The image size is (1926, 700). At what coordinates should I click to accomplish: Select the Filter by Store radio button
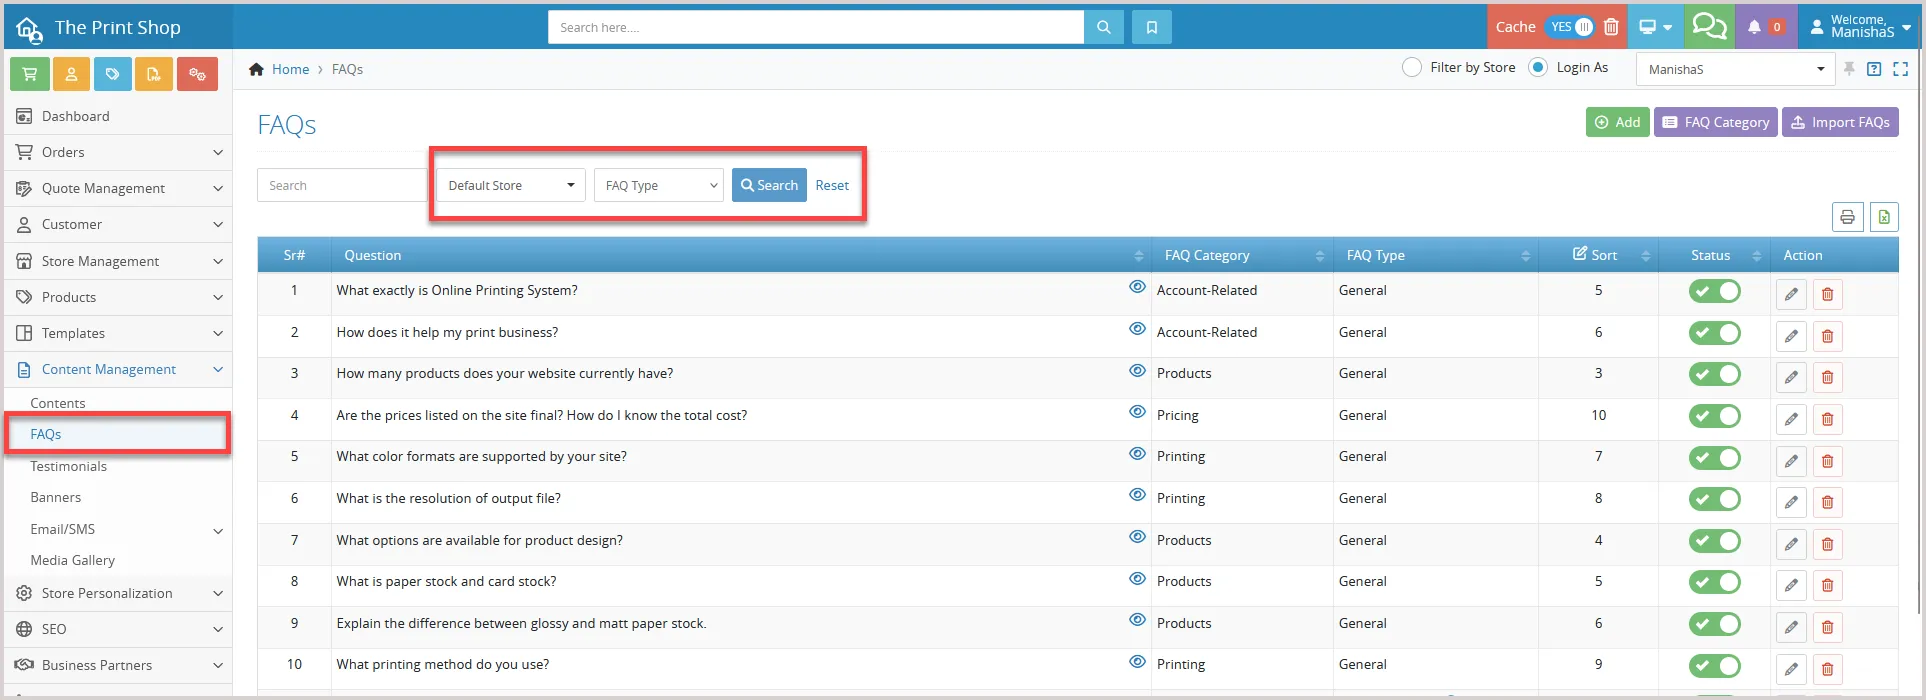(x=1412, y=67)
